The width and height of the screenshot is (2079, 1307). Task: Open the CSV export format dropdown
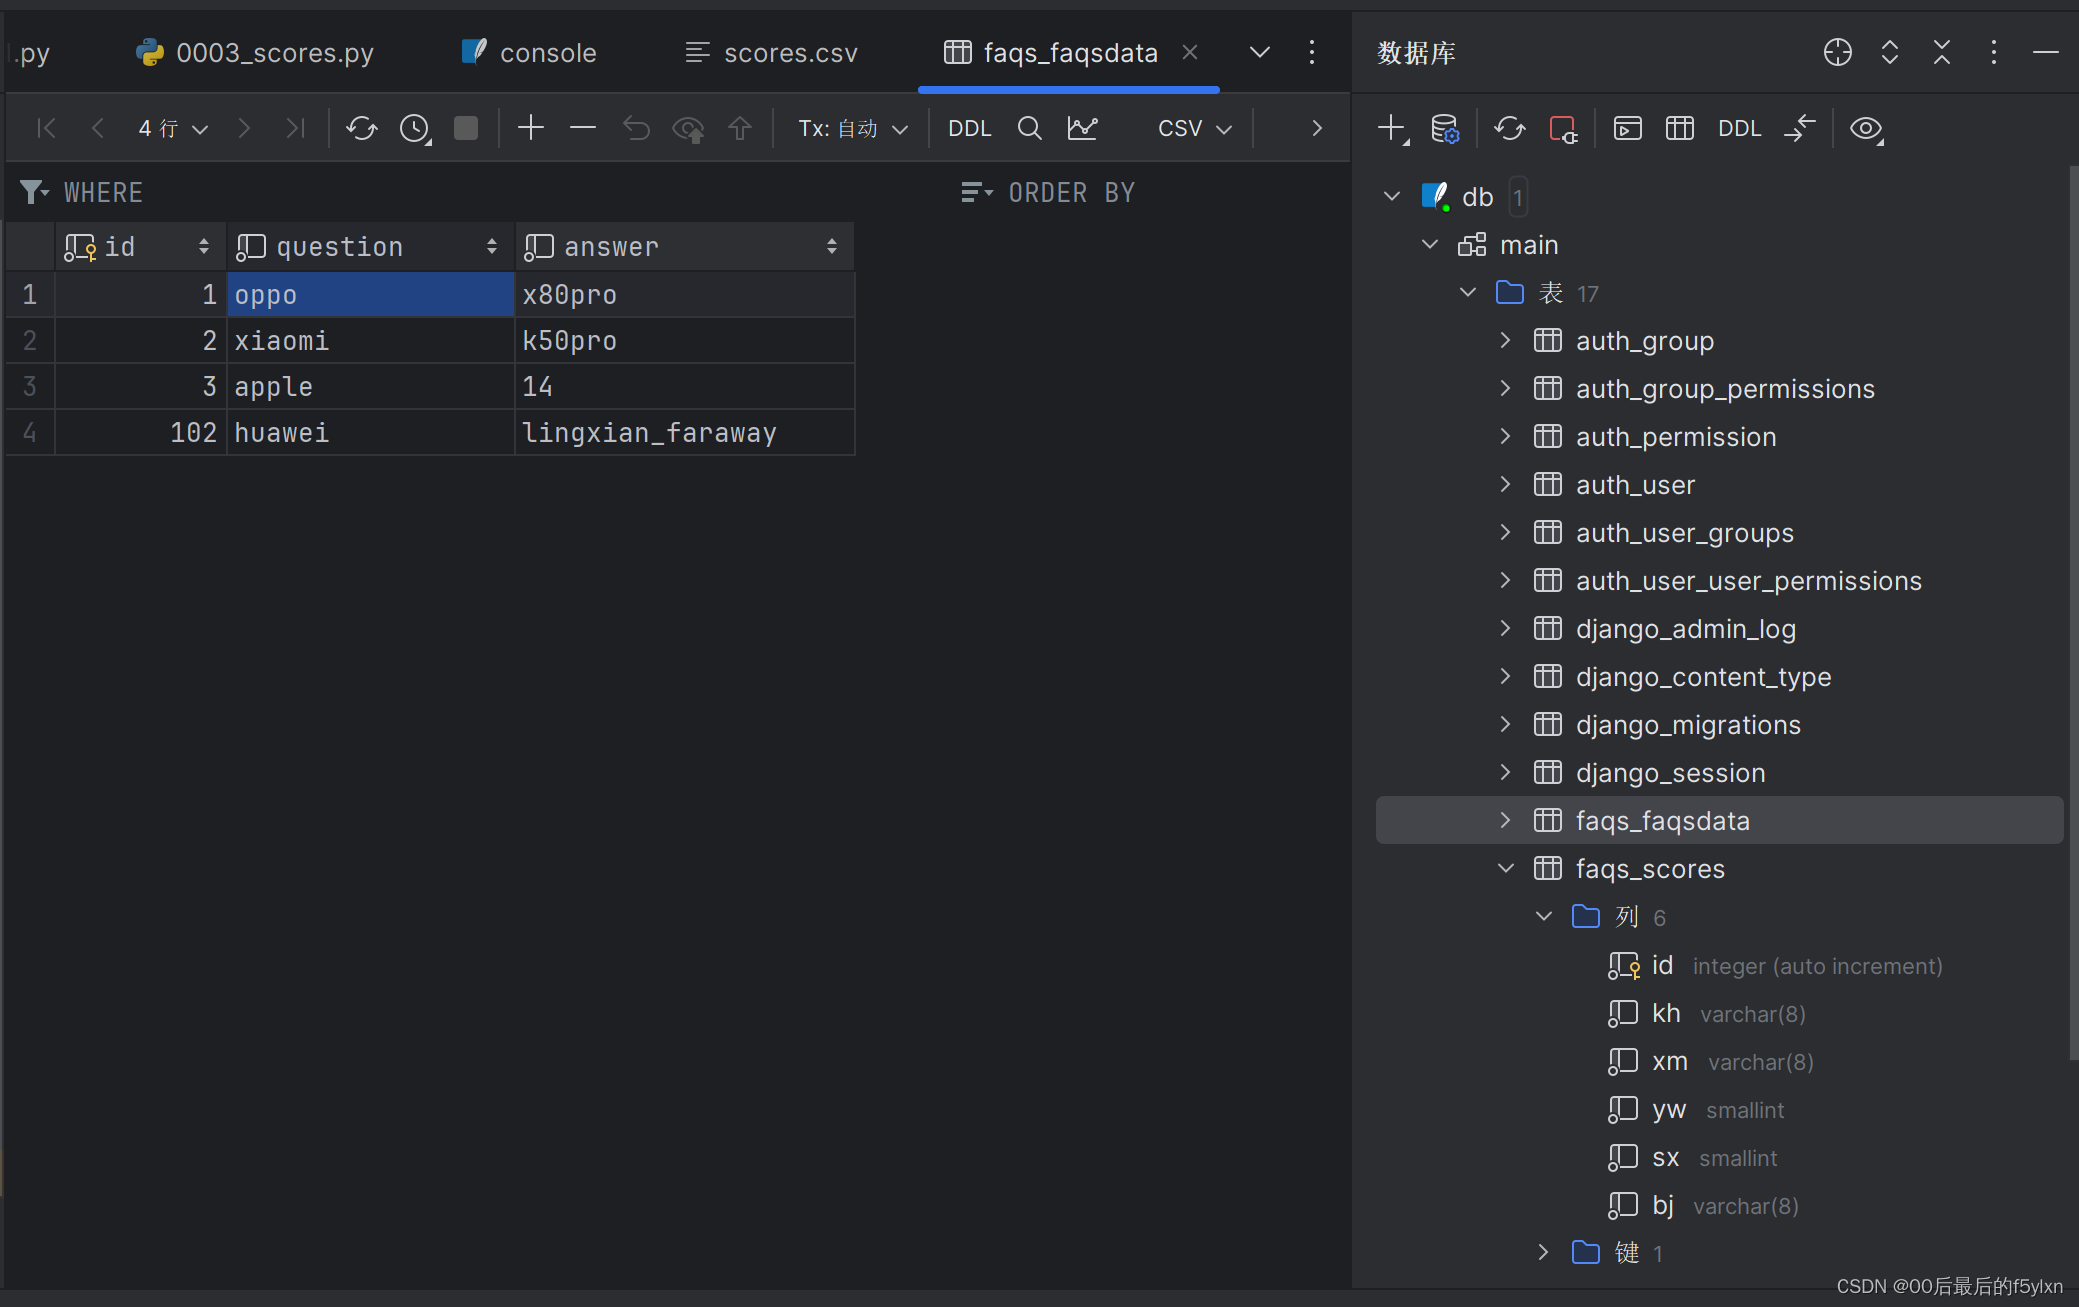point(1193,128)
